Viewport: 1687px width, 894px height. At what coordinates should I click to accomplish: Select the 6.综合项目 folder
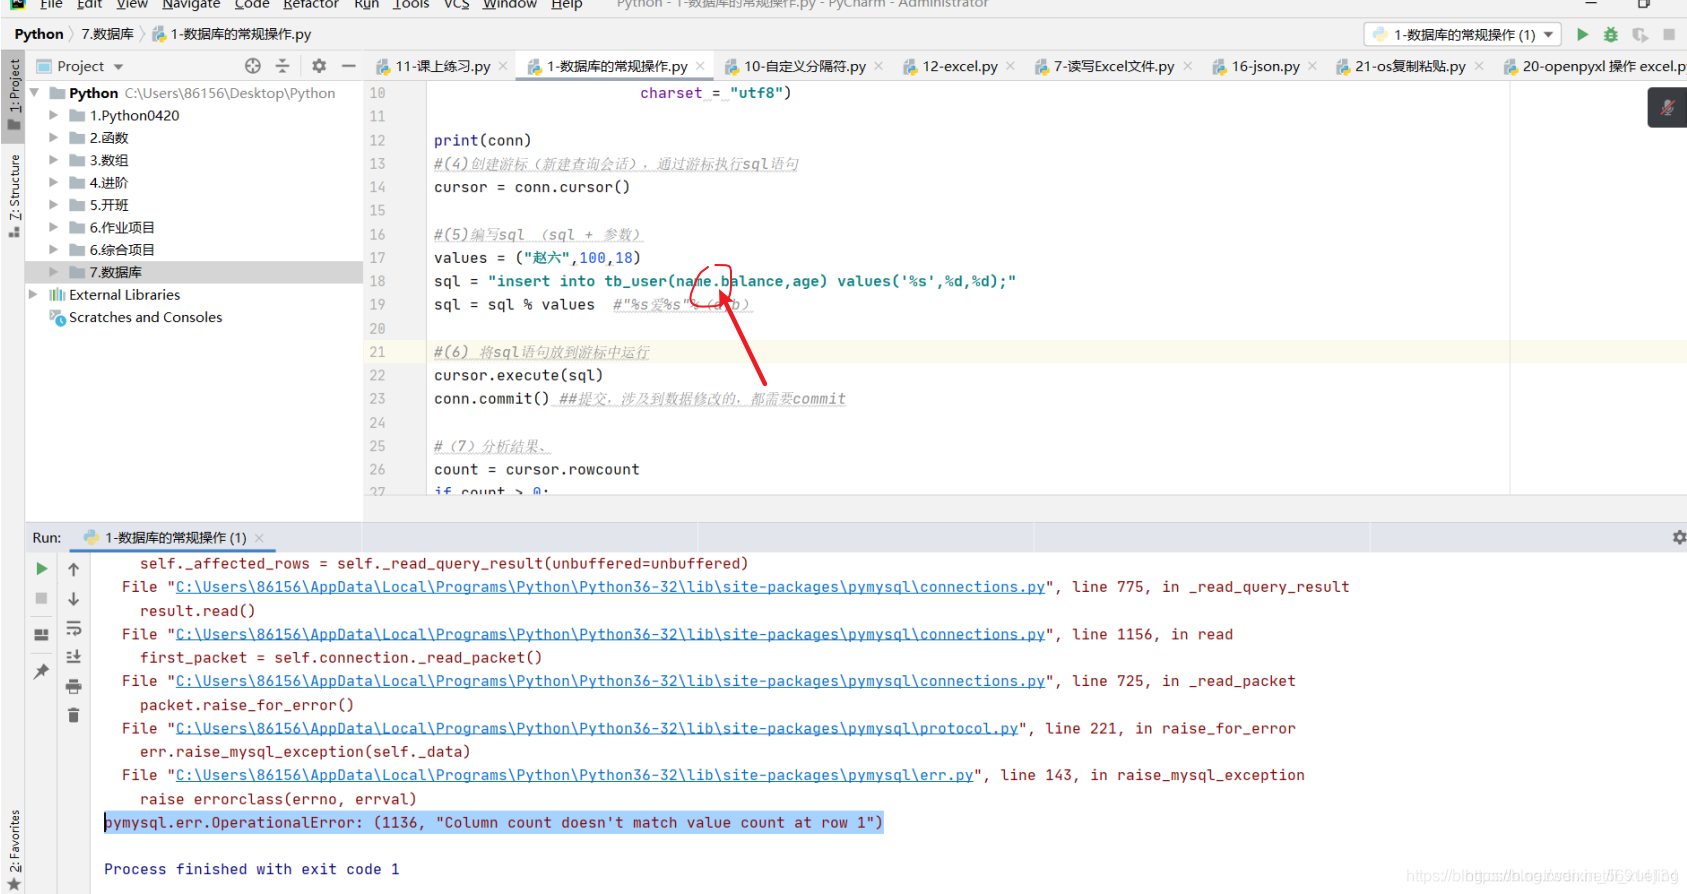[122, 250]
